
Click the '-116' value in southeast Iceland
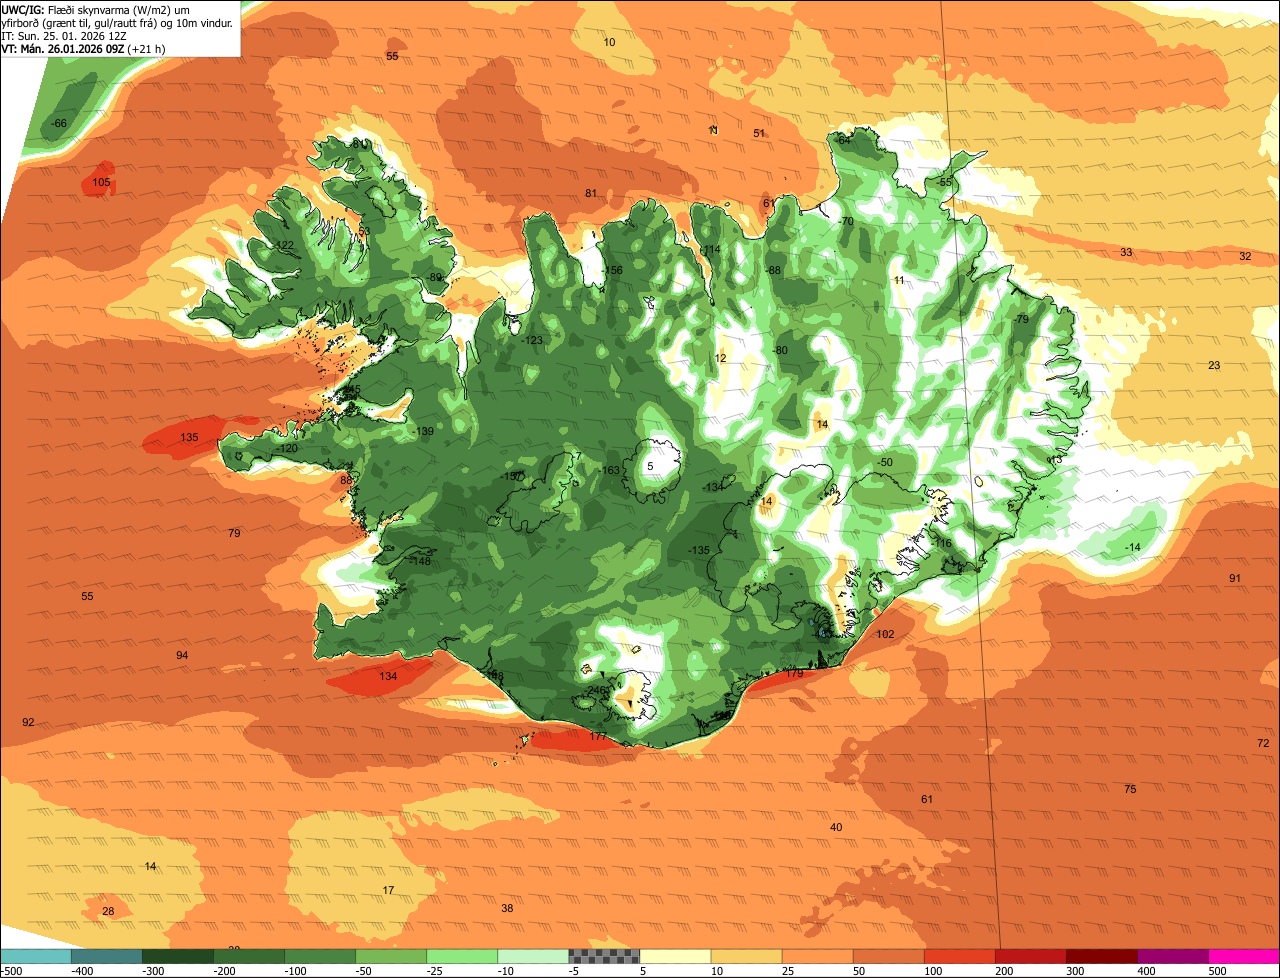pos(942,543)
